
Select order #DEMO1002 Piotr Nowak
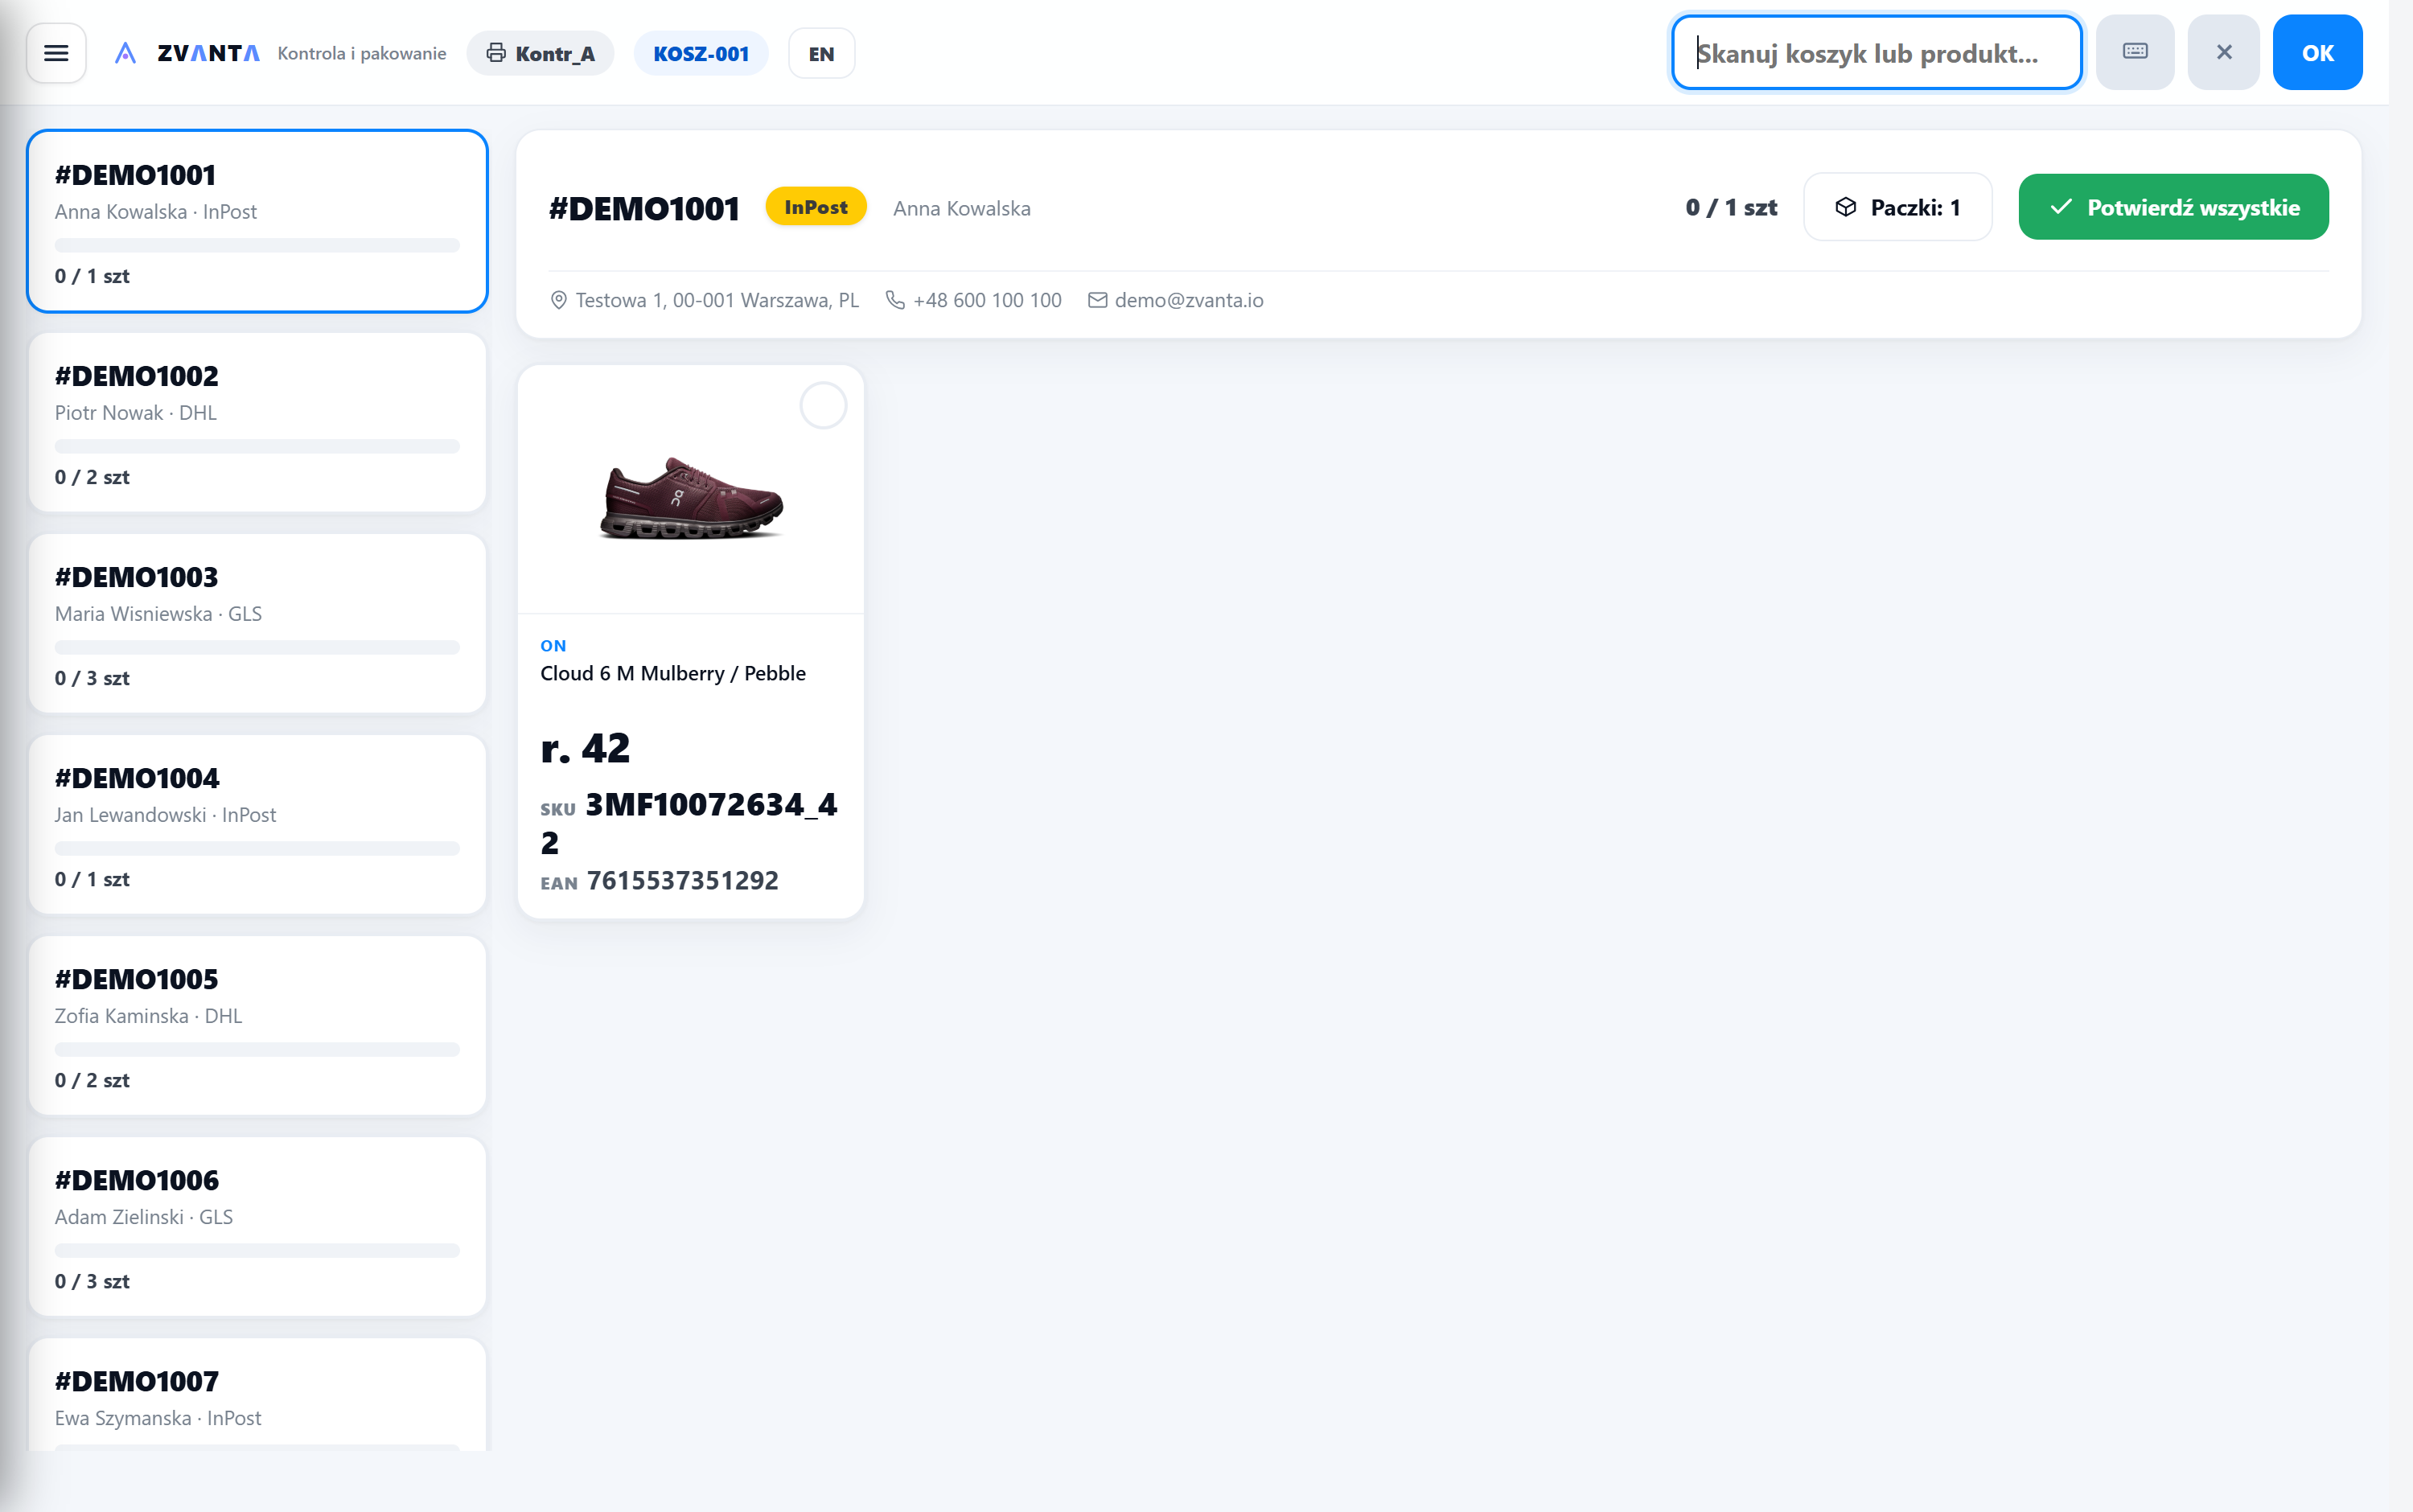tap(257, 423)
